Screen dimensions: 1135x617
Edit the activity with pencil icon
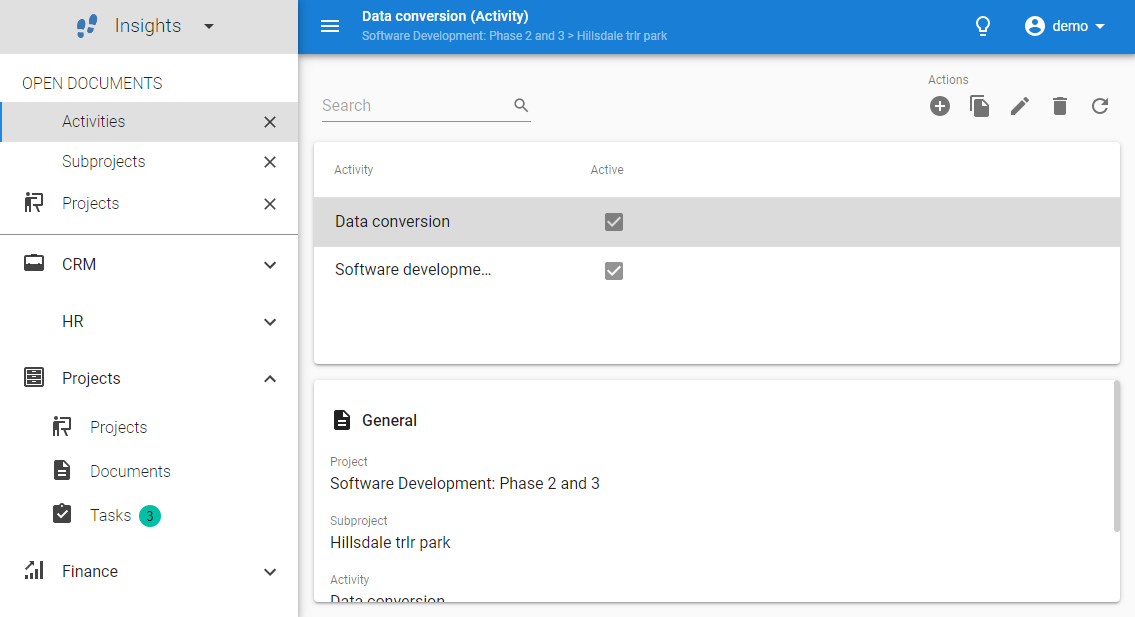pyautogui.click(x=1020, y=106)
